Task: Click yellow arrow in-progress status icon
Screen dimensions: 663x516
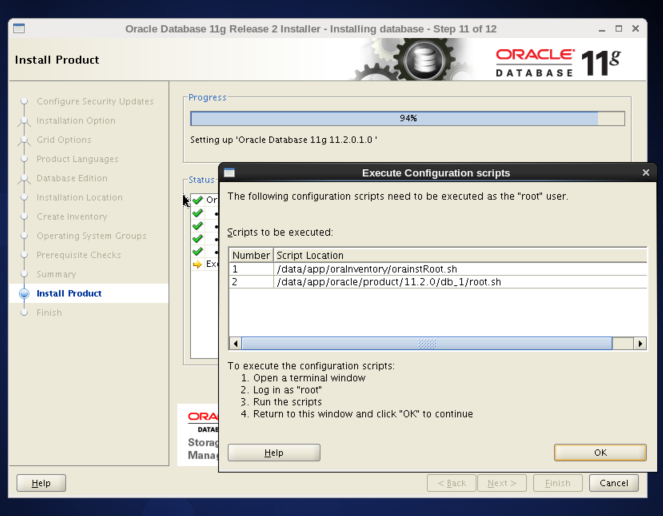Action: (197, 264)
